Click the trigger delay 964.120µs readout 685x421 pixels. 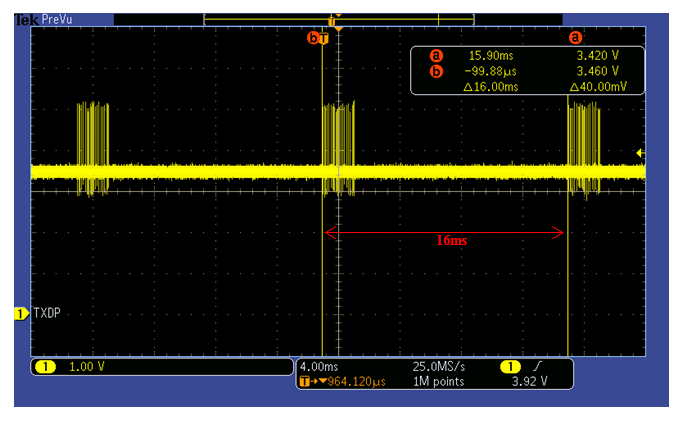pos(356,382)
